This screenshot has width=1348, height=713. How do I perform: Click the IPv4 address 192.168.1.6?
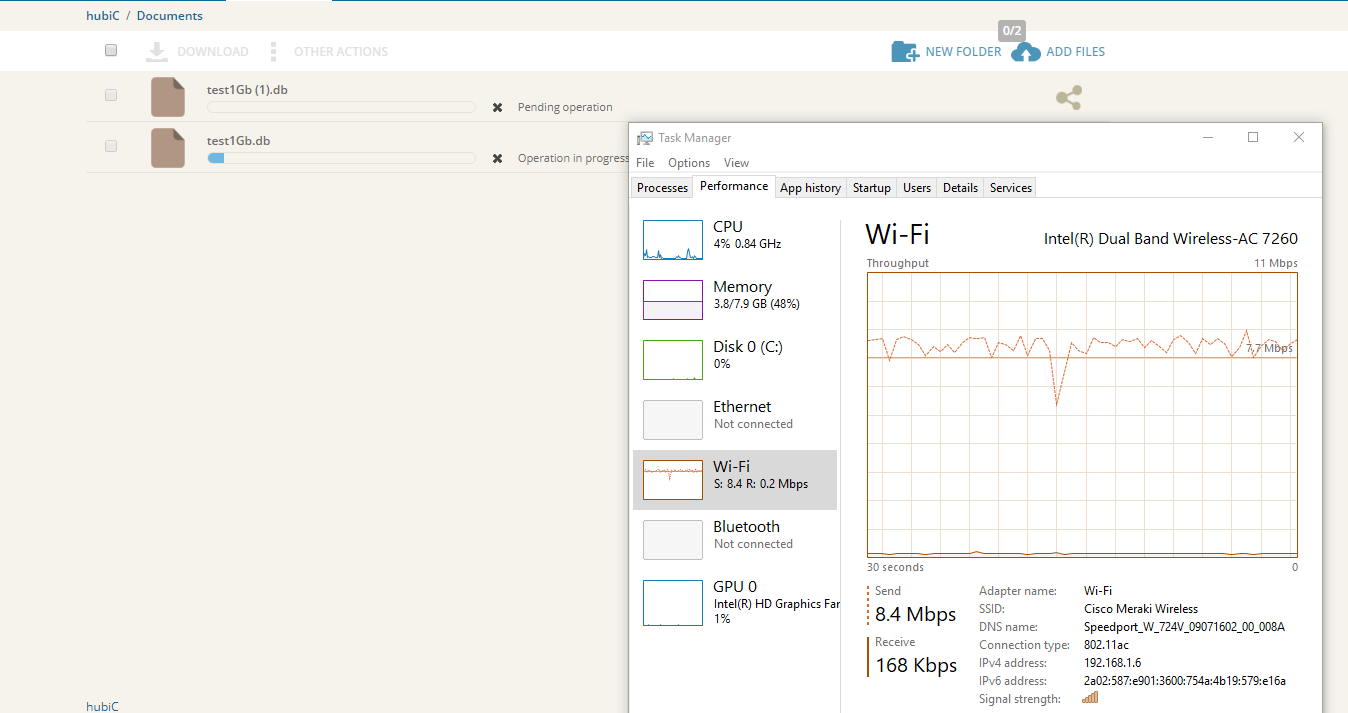click(1112, 663)
